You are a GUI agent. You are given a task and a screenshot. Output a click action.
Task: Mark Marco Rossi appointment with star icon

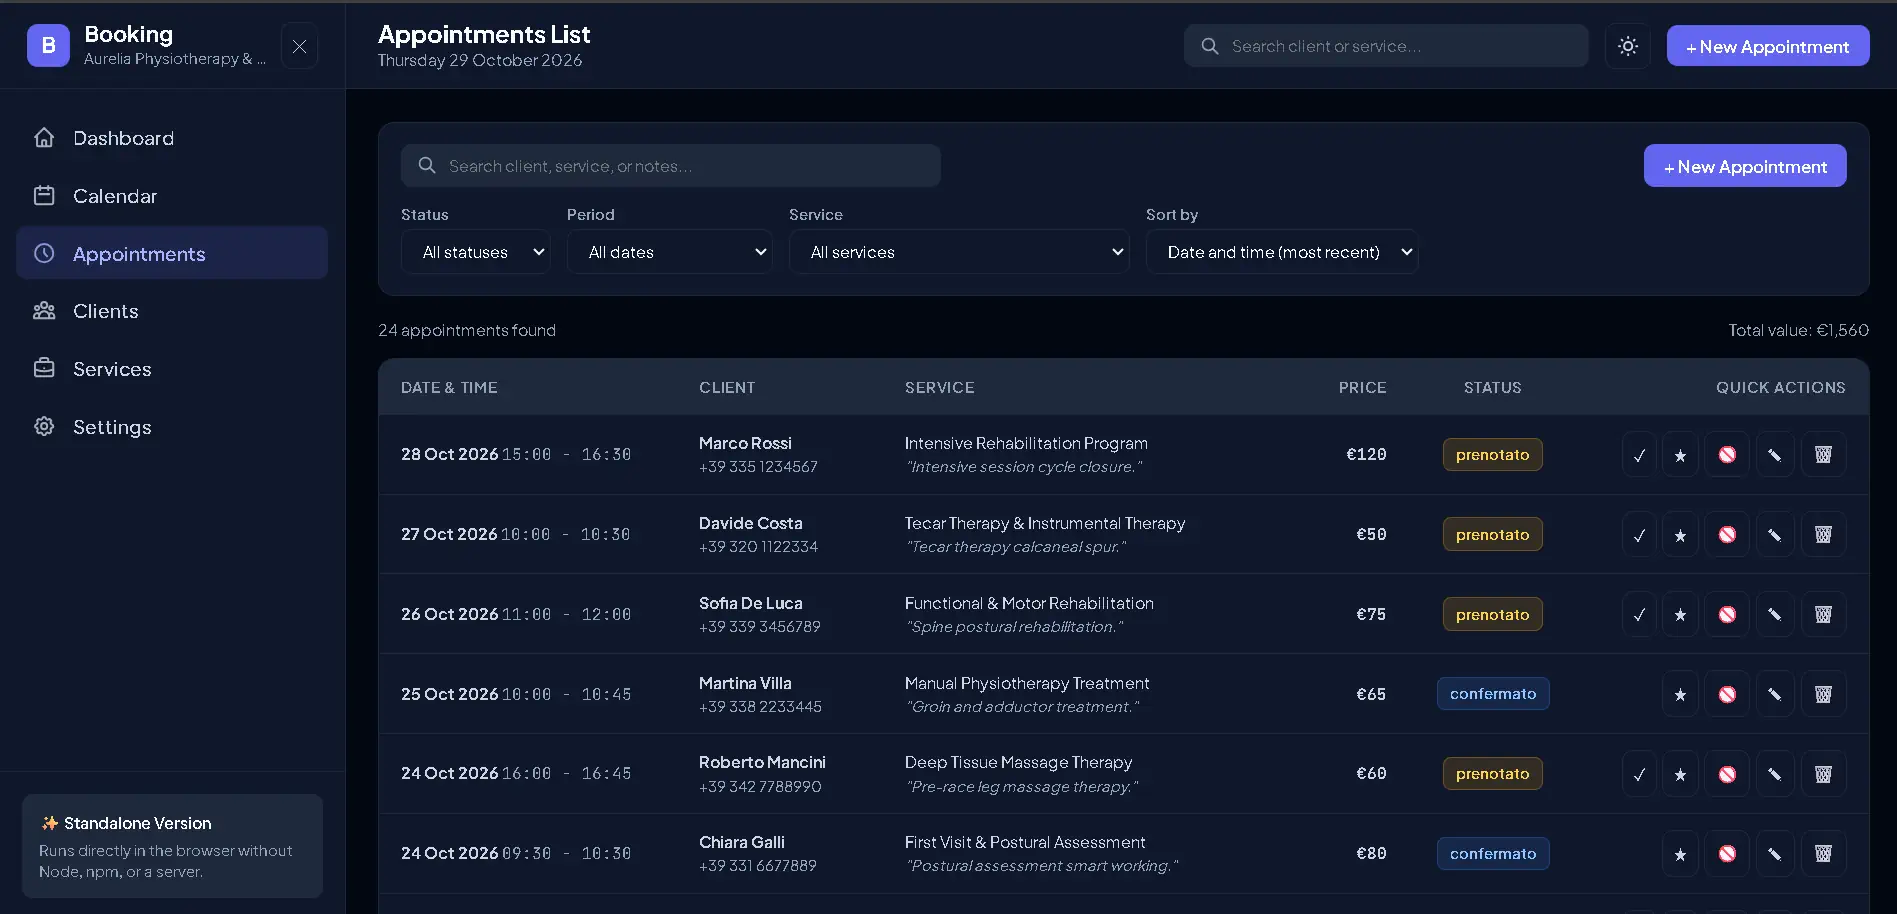pyautogui.click(x=1680, y=455)
